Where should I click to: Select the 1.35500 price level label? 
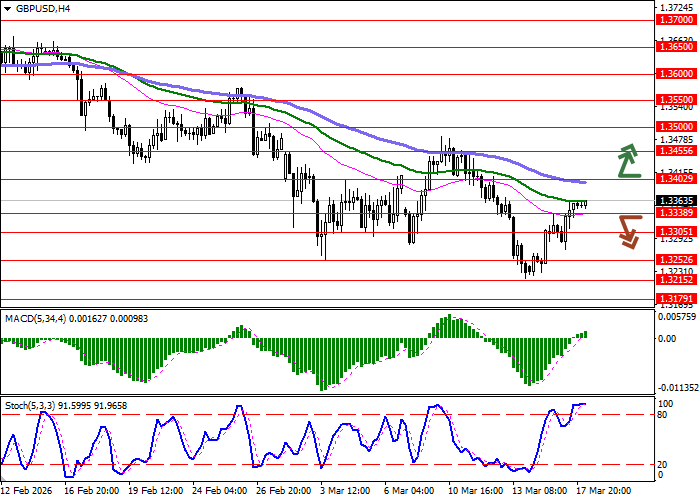click(676, 100)
